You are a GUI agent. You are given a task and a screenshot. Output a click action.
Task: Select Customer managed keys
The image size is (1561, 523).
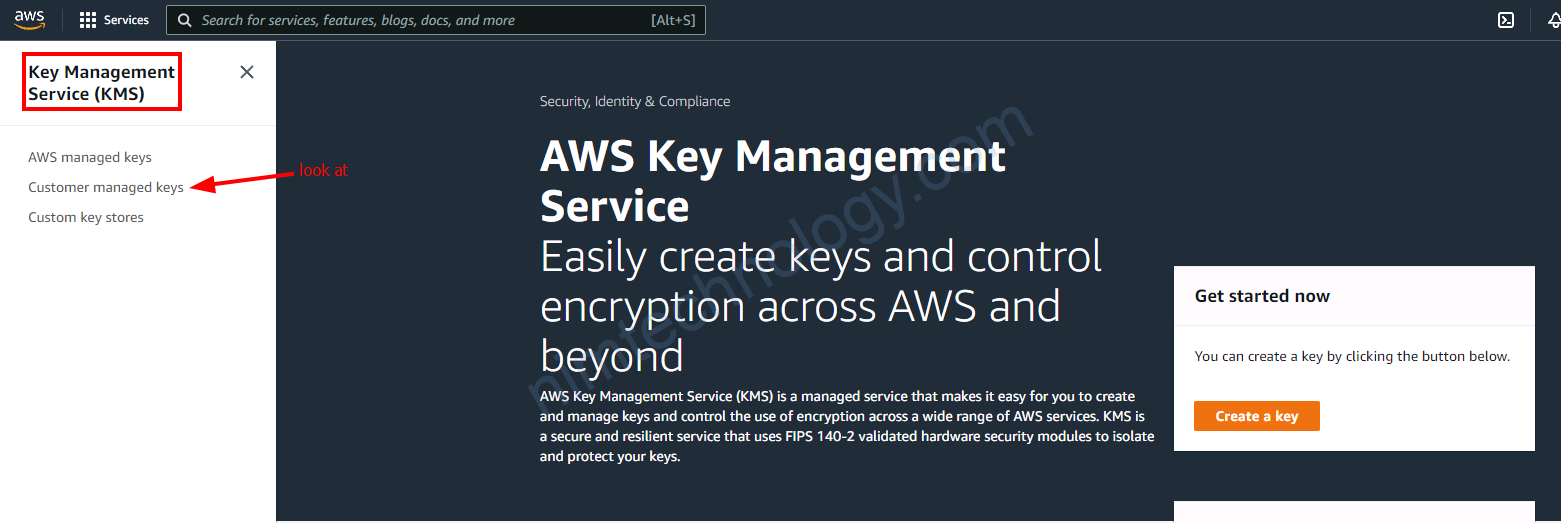coord(106,187)
